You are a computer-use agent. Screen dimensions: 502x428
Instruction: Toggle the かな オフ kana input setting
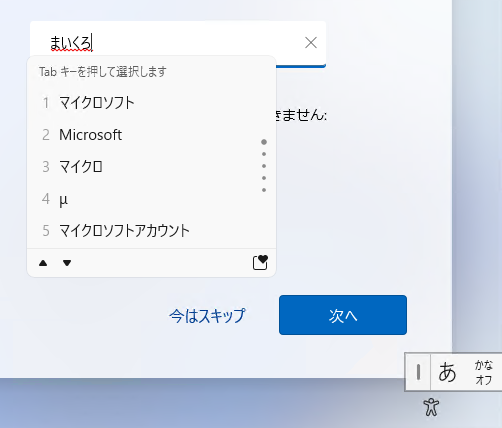(x=483, y=372)
